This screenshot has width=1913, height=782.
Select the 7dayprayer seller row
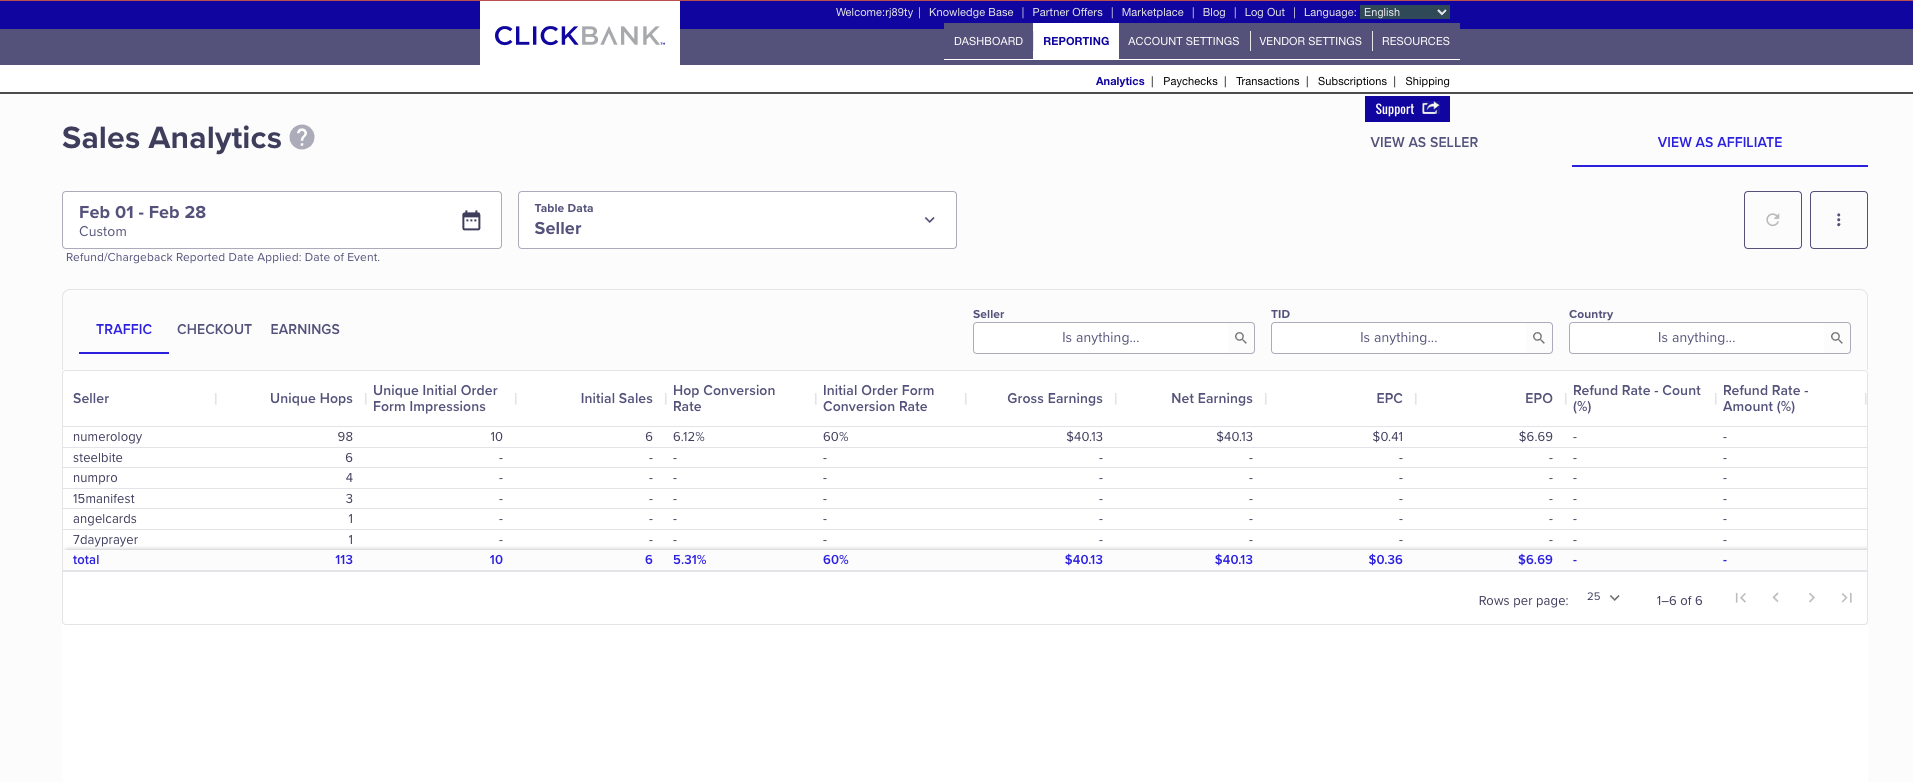tap(964, 540)
